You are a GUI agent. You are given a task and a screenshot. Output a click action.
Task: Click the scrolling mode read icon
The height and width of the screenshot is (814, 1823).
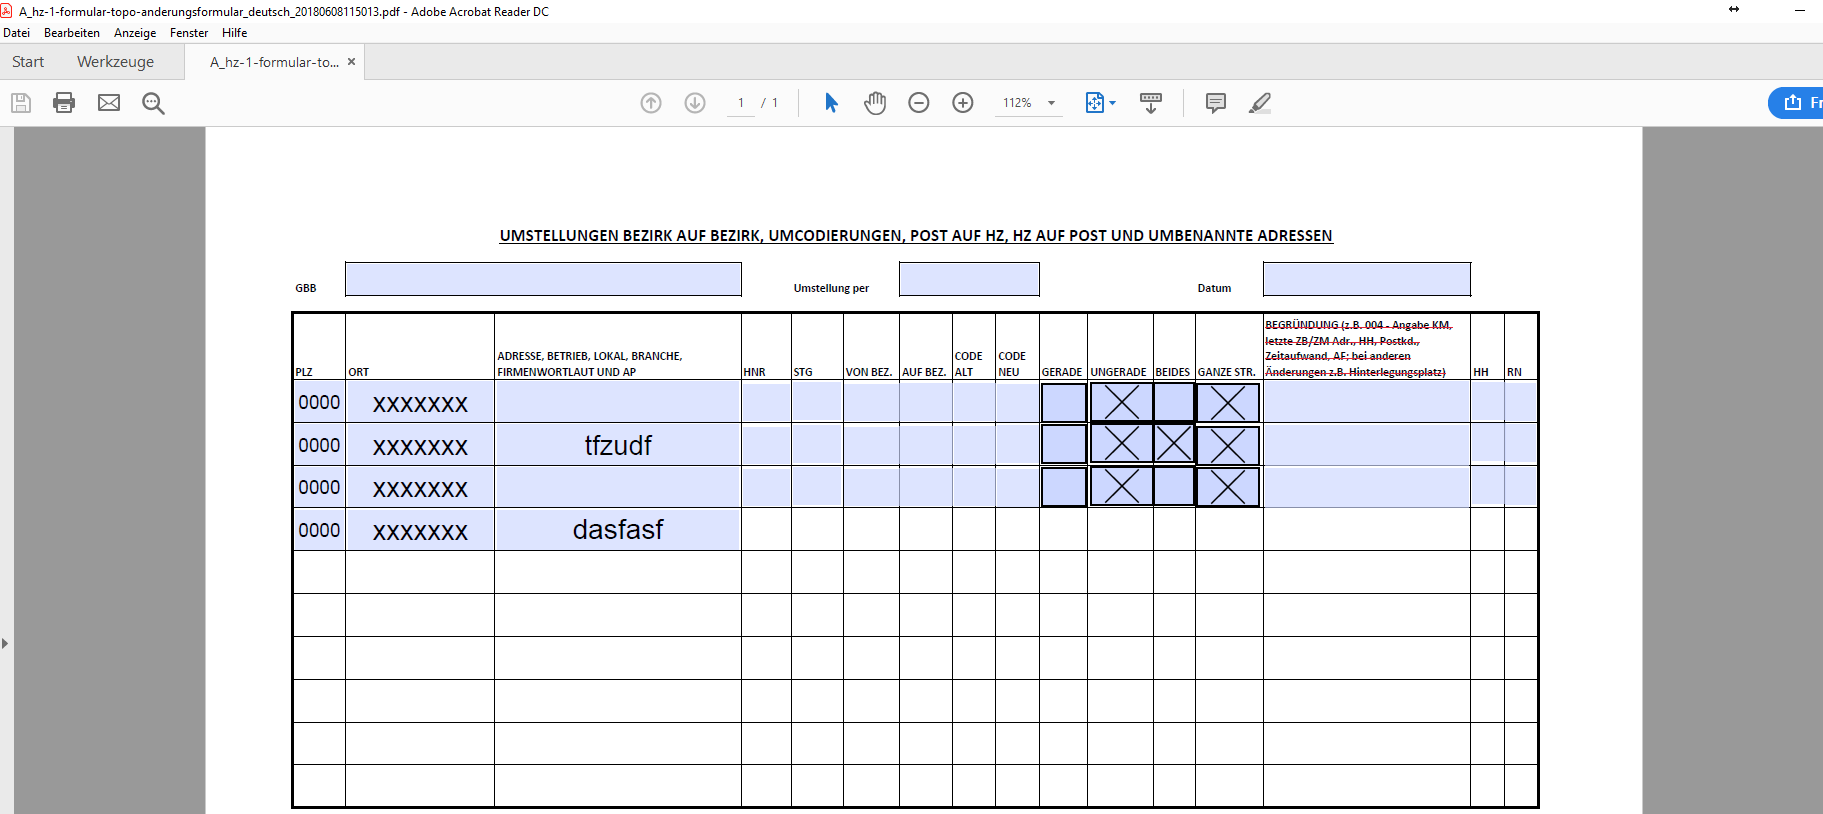(x=1151, y=103)
